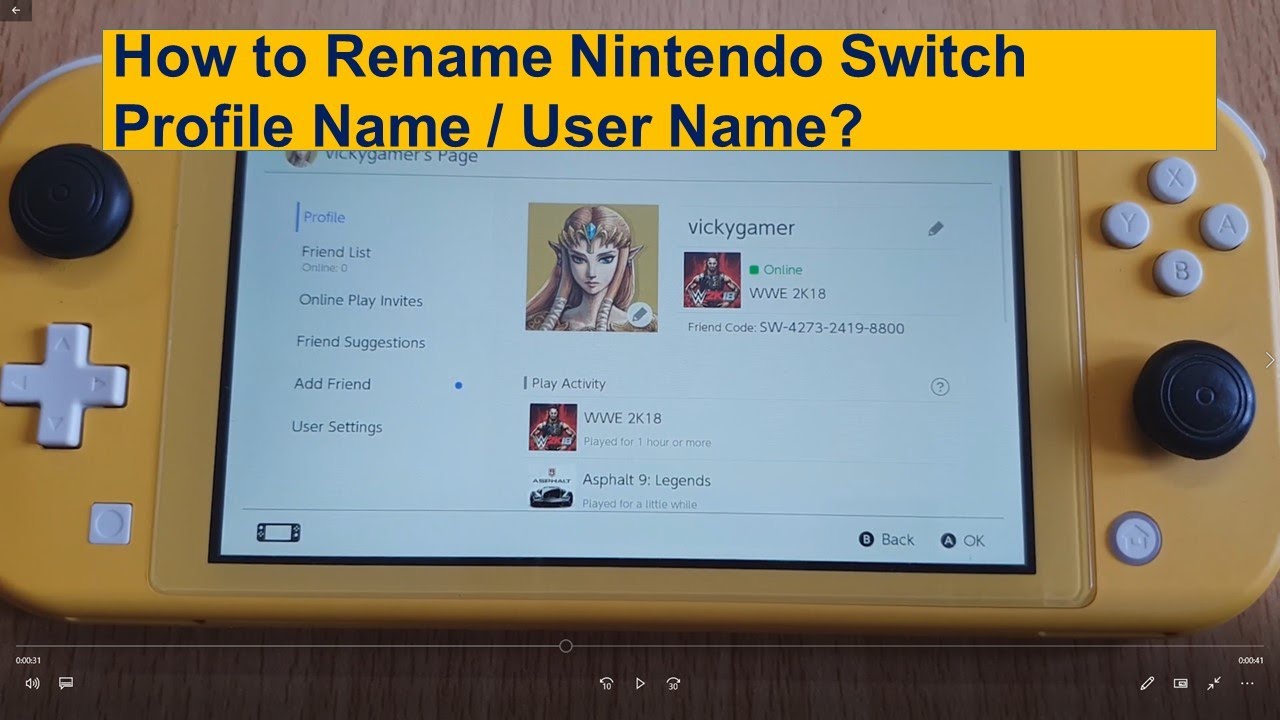Click the Home button below the right stick

tap(1136, 537)
